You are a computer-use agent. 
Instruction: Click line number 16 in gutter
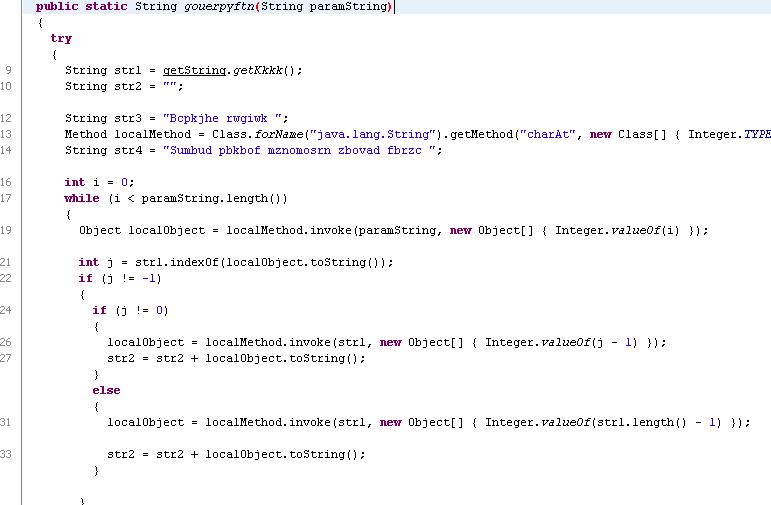(6, 182)
